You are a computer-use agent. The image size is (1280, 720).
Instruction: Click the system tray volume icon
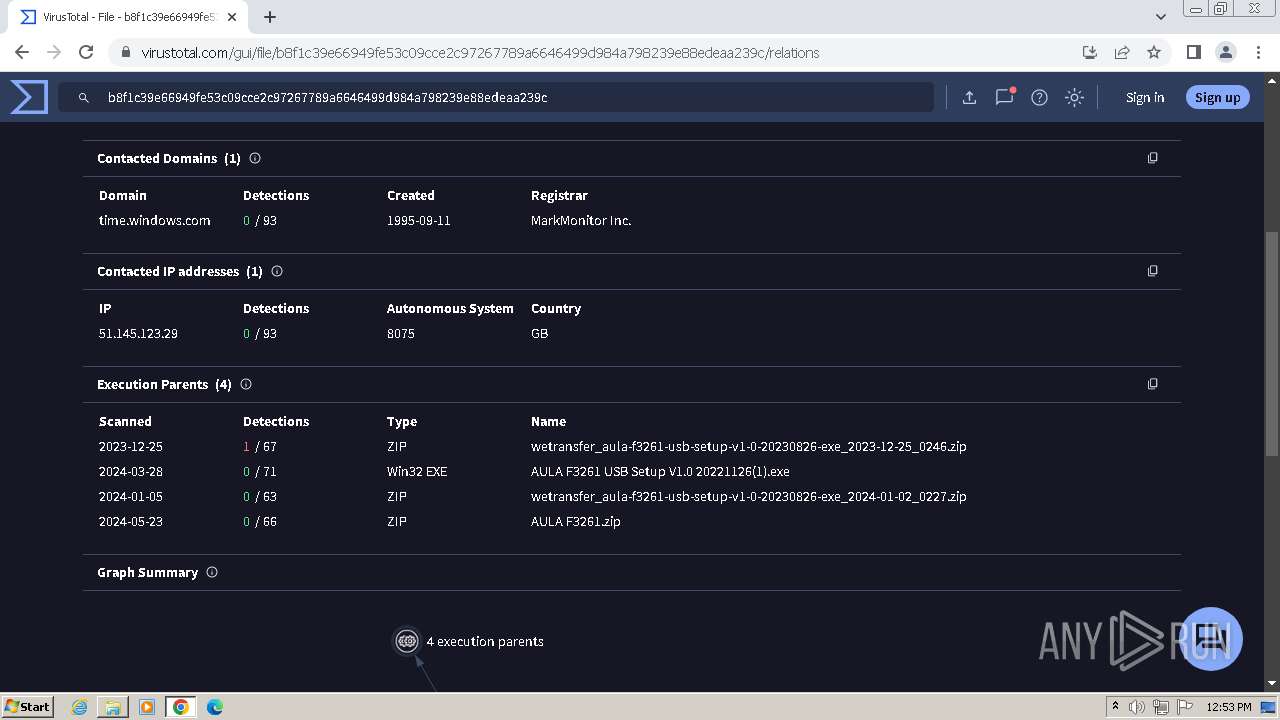click(x=1137, y=707)
